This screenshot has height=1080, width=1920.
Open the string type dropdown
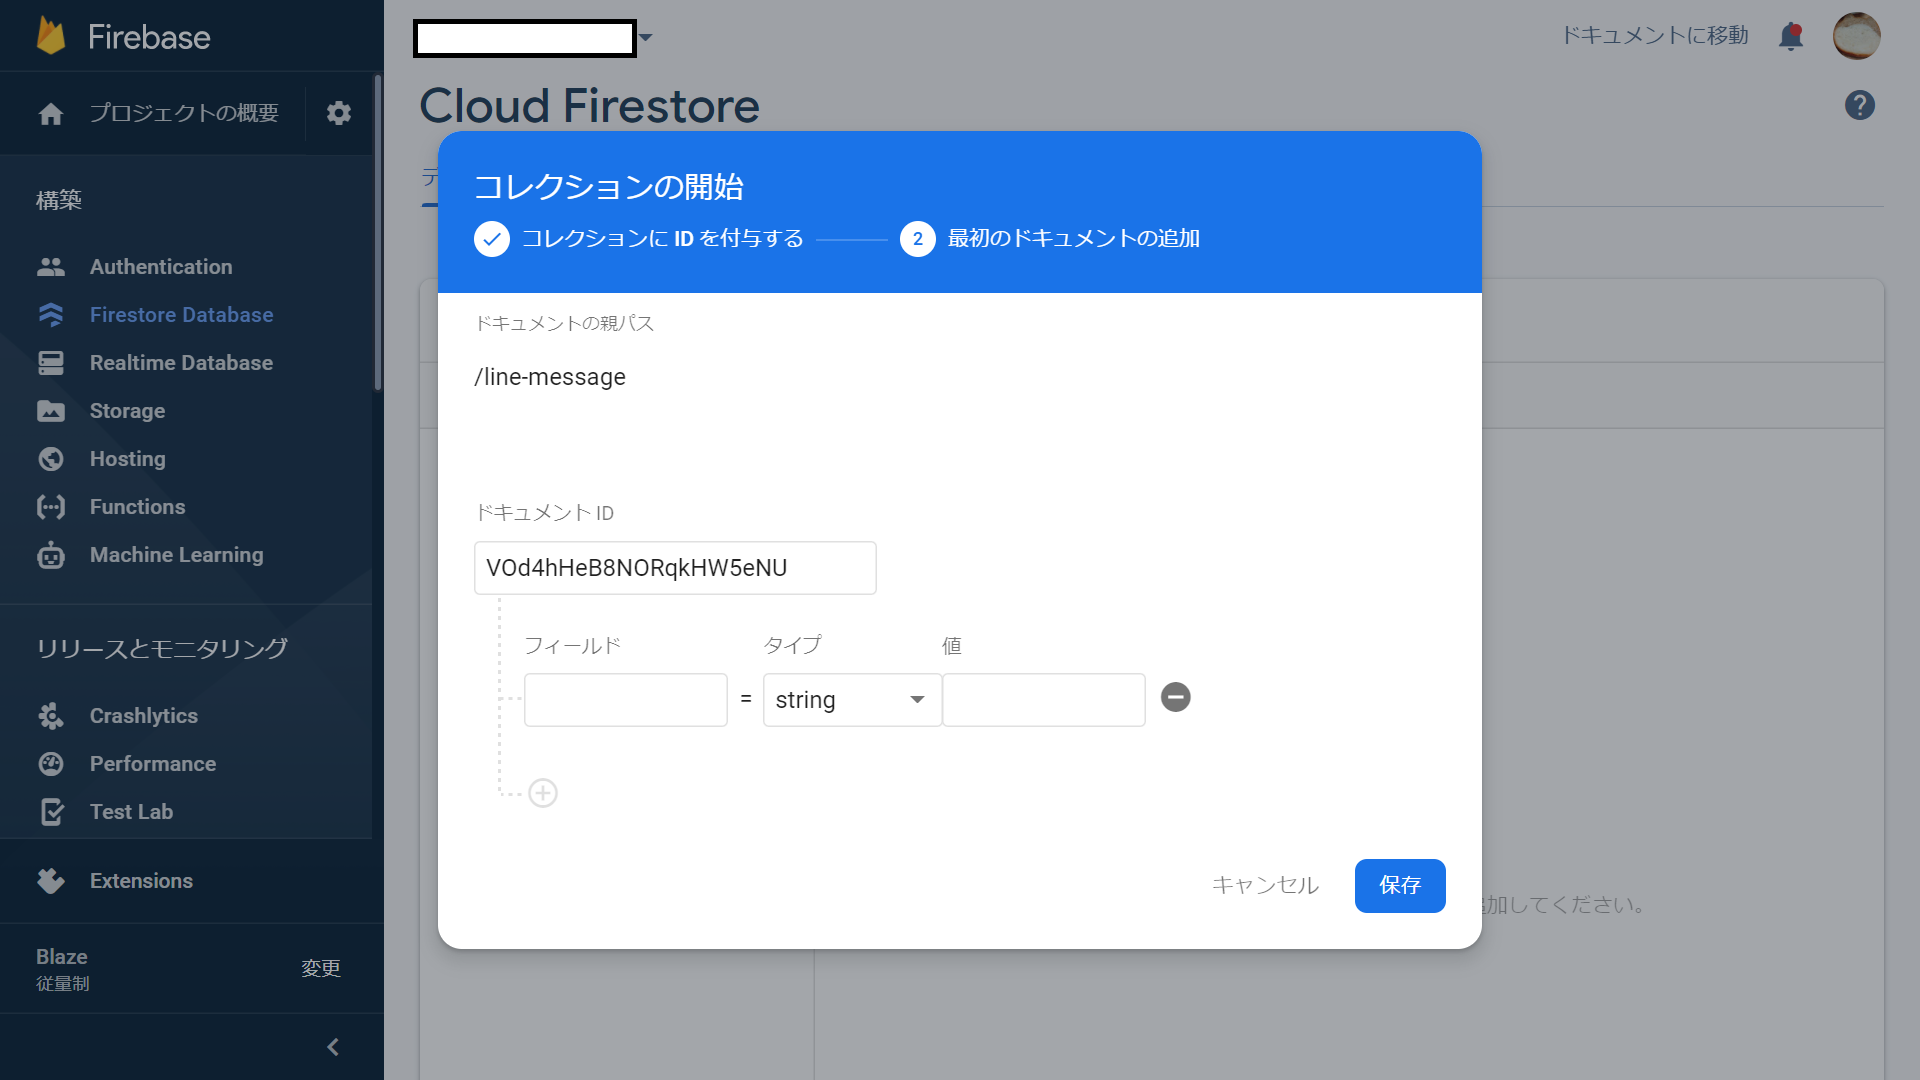pos(851,700)
